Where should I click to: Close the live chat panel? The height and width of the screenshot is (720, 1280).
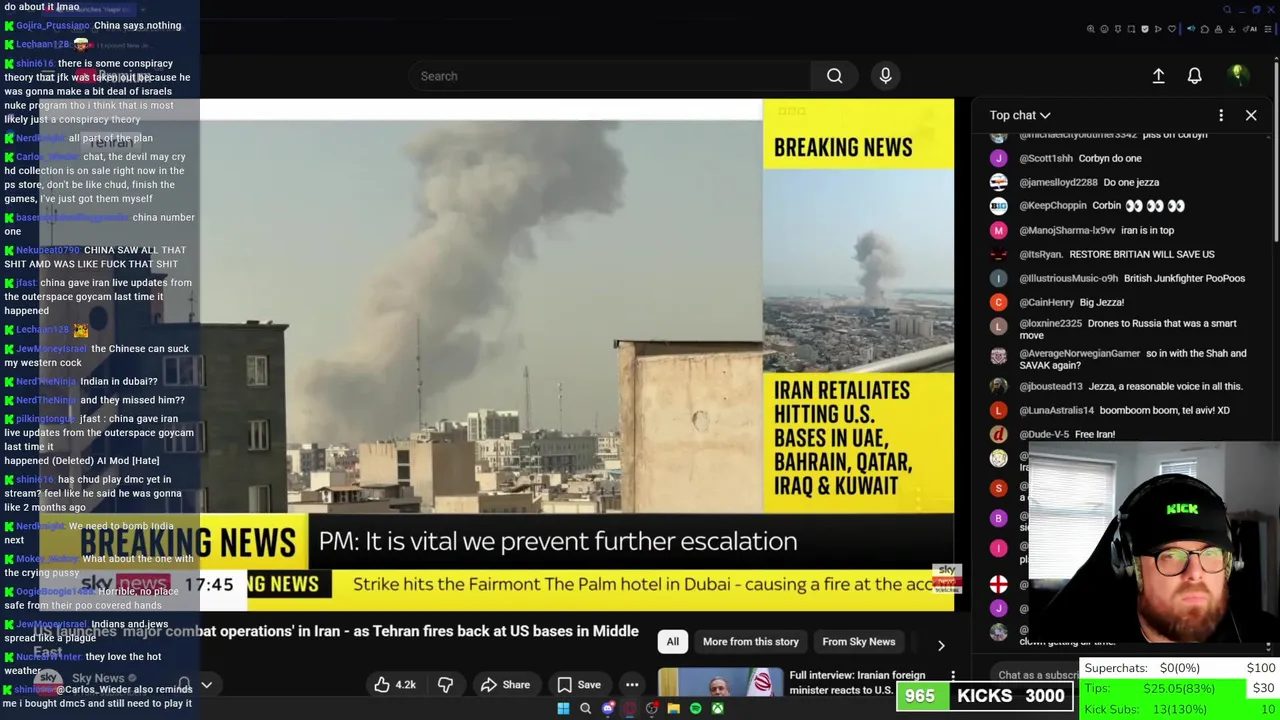click(1251, 115)
